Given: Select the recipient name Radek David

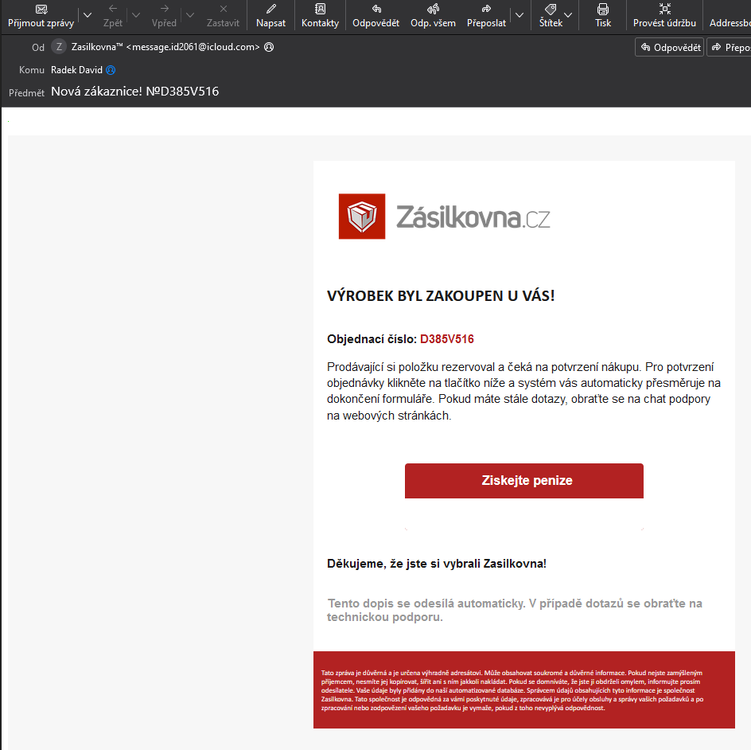Looking at the screenshot, I should [77, 70].
